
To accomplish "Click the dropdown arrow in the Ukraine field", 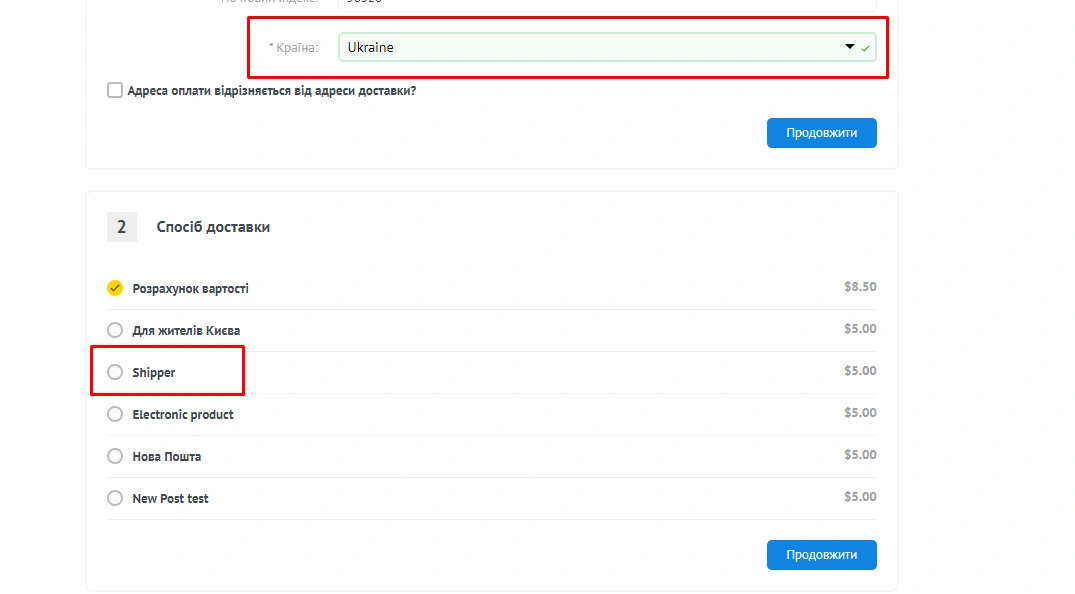I will point(850,47).
